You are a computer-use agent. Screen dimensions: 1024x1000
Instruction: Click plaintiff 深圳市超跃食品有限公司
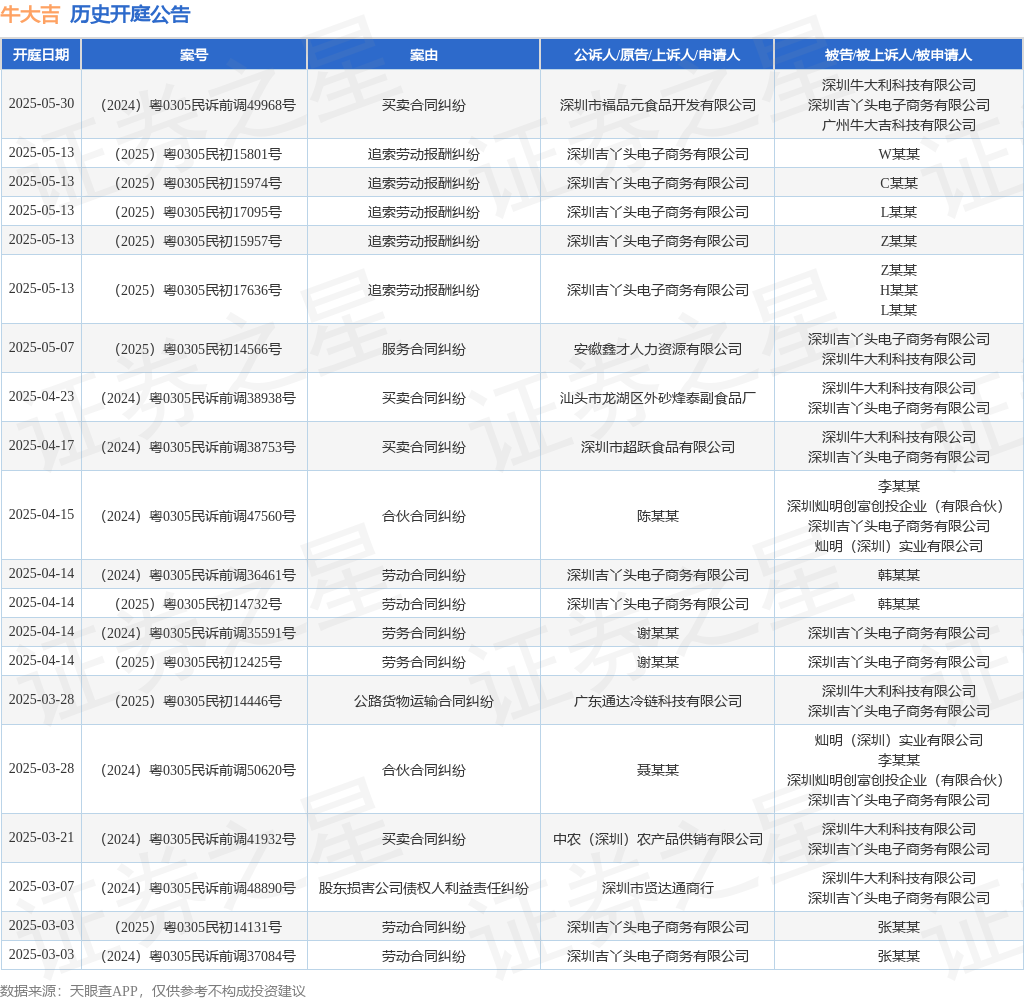click(658, 447)
